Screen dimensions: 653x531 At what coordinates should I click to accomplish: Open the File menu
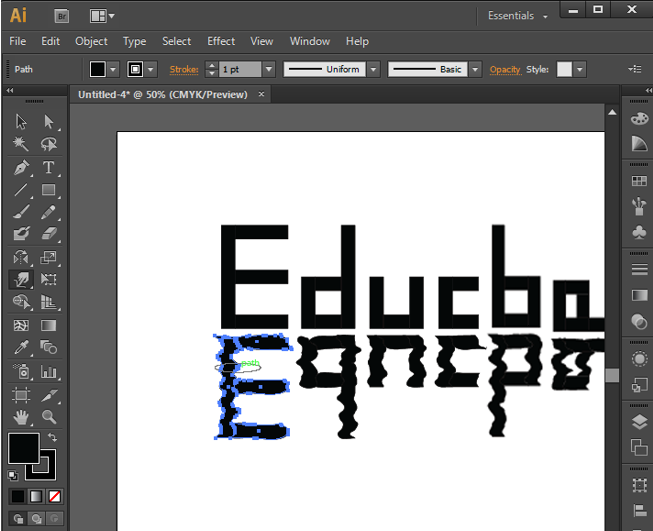[17, 41]
